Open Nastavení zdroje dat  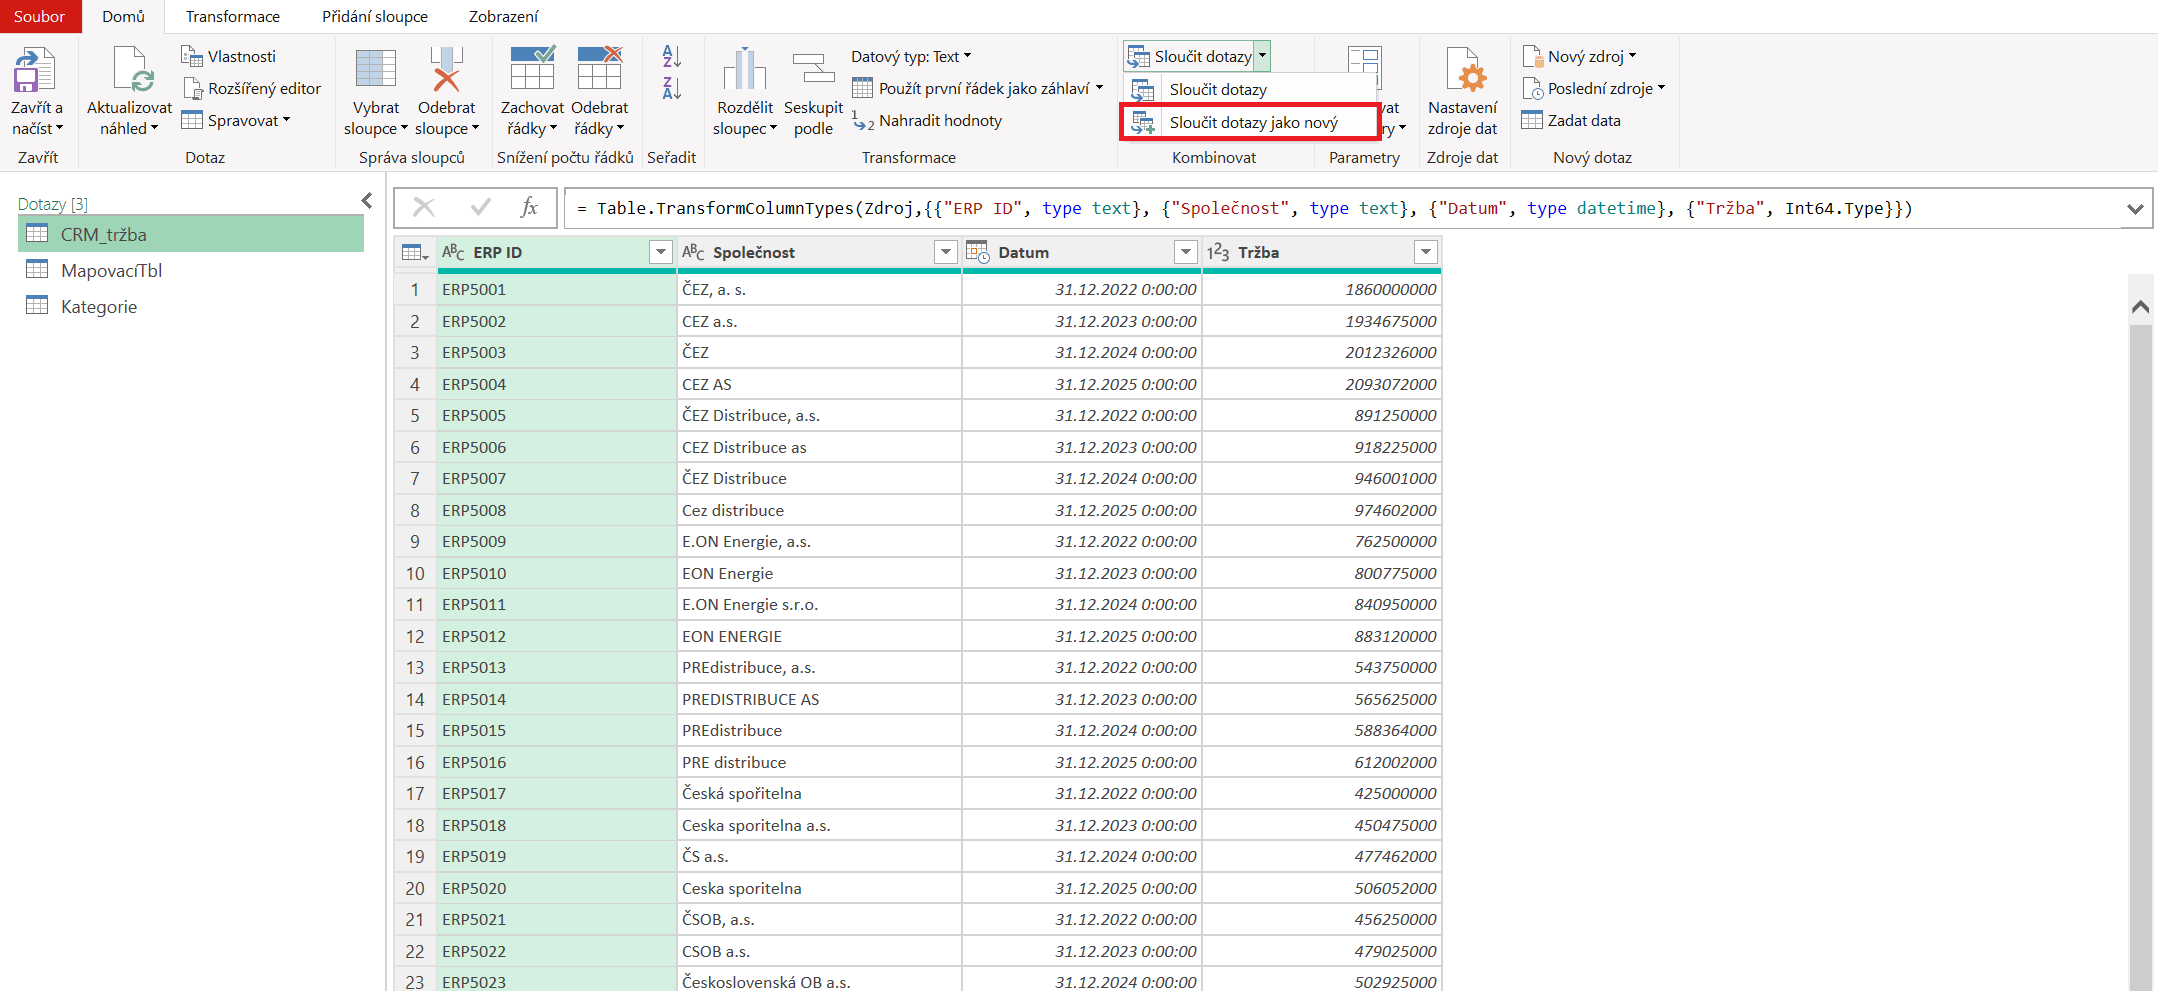click(x=1462, y=72)
